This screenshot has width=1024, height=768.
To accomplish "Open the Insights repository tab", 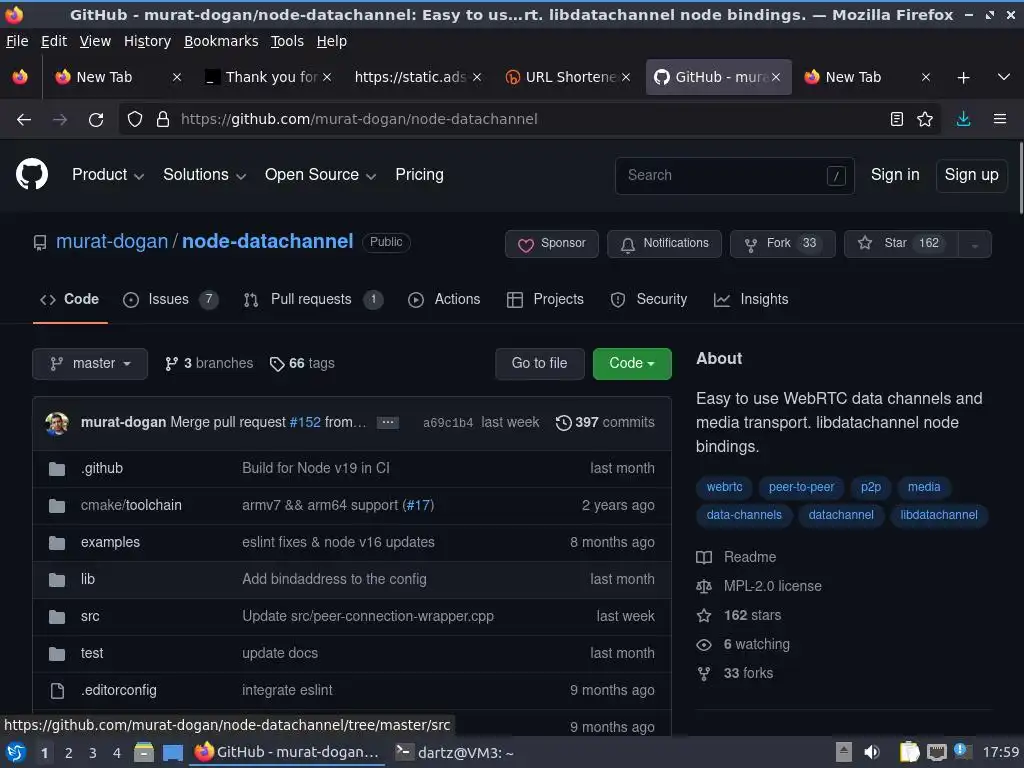I will pos(751,300).
